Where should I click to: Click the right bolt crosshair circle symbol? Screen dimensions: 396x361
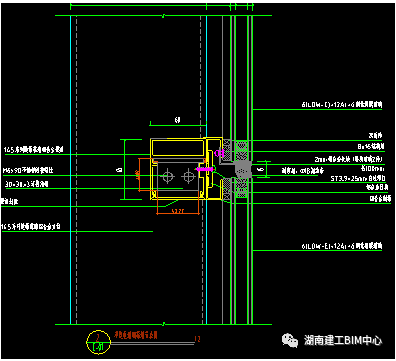[x=189, y=176]
